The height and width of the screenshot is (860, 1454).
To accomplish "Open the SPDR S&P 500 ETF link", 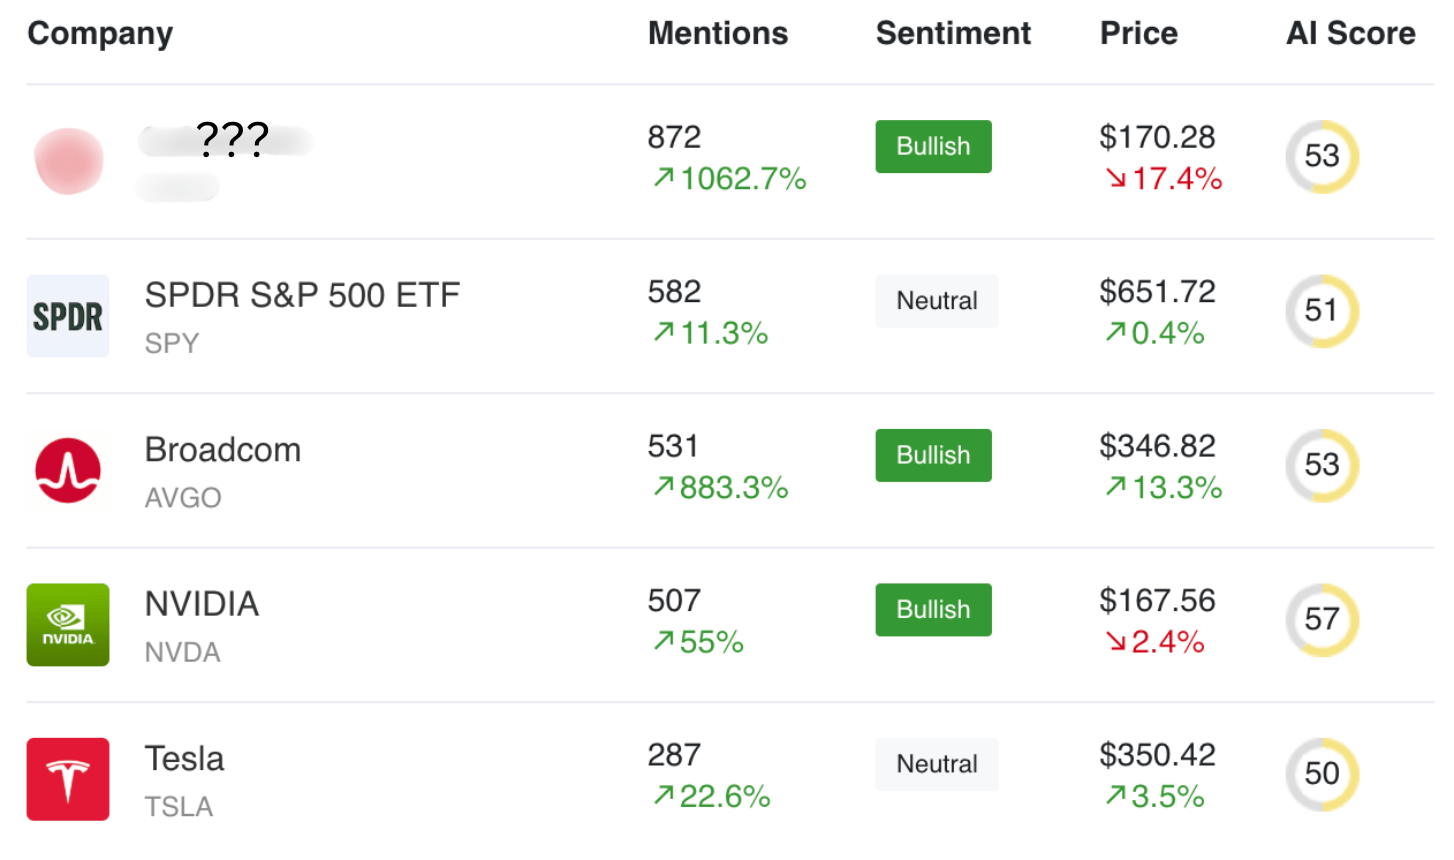I will pyautogui.click(x=302, y=295).
